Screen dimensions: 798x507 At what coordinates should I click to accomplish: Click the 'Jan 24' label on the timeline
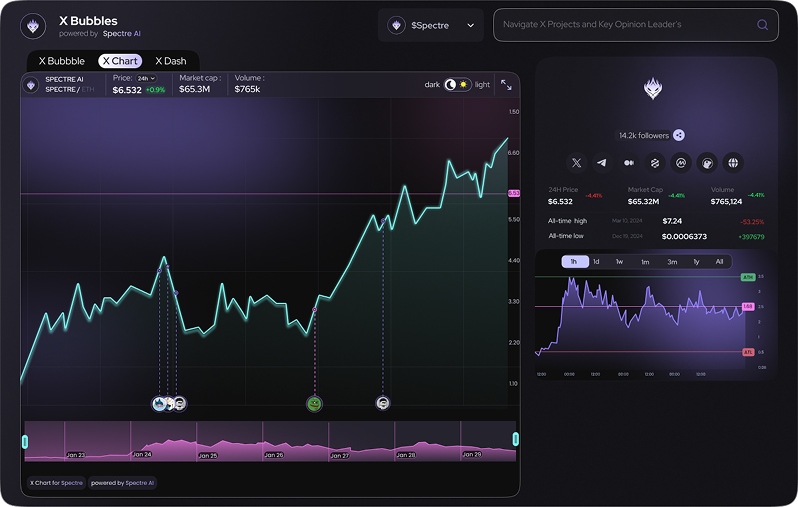coord(142,455)
